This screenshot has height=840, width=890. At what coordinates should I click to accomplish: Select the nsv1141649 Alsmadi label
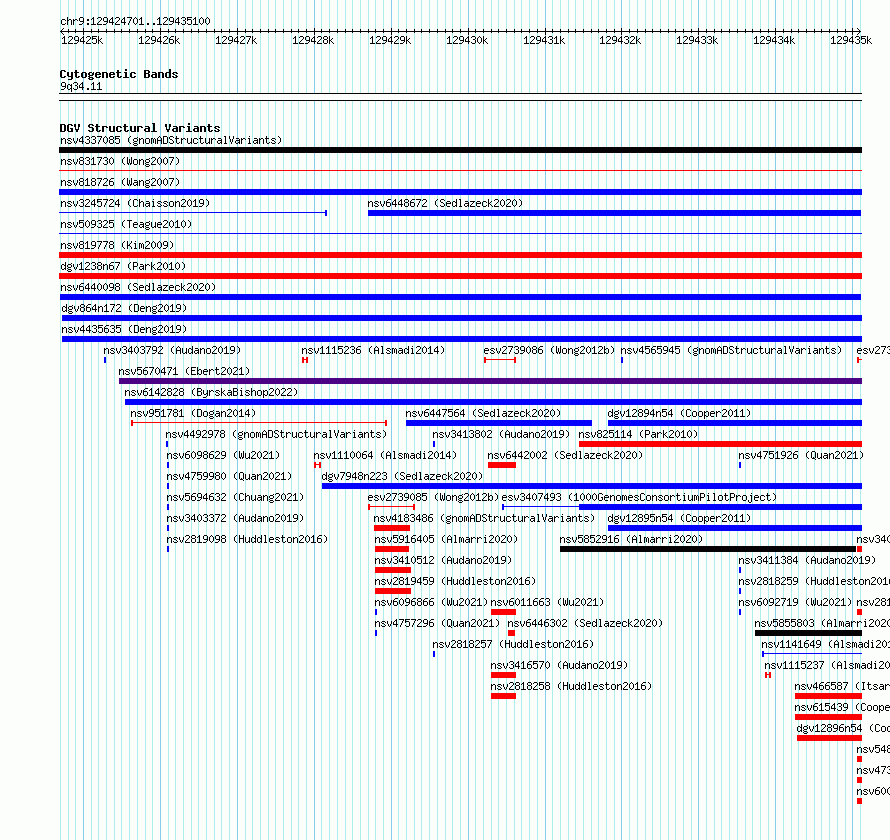825,644
